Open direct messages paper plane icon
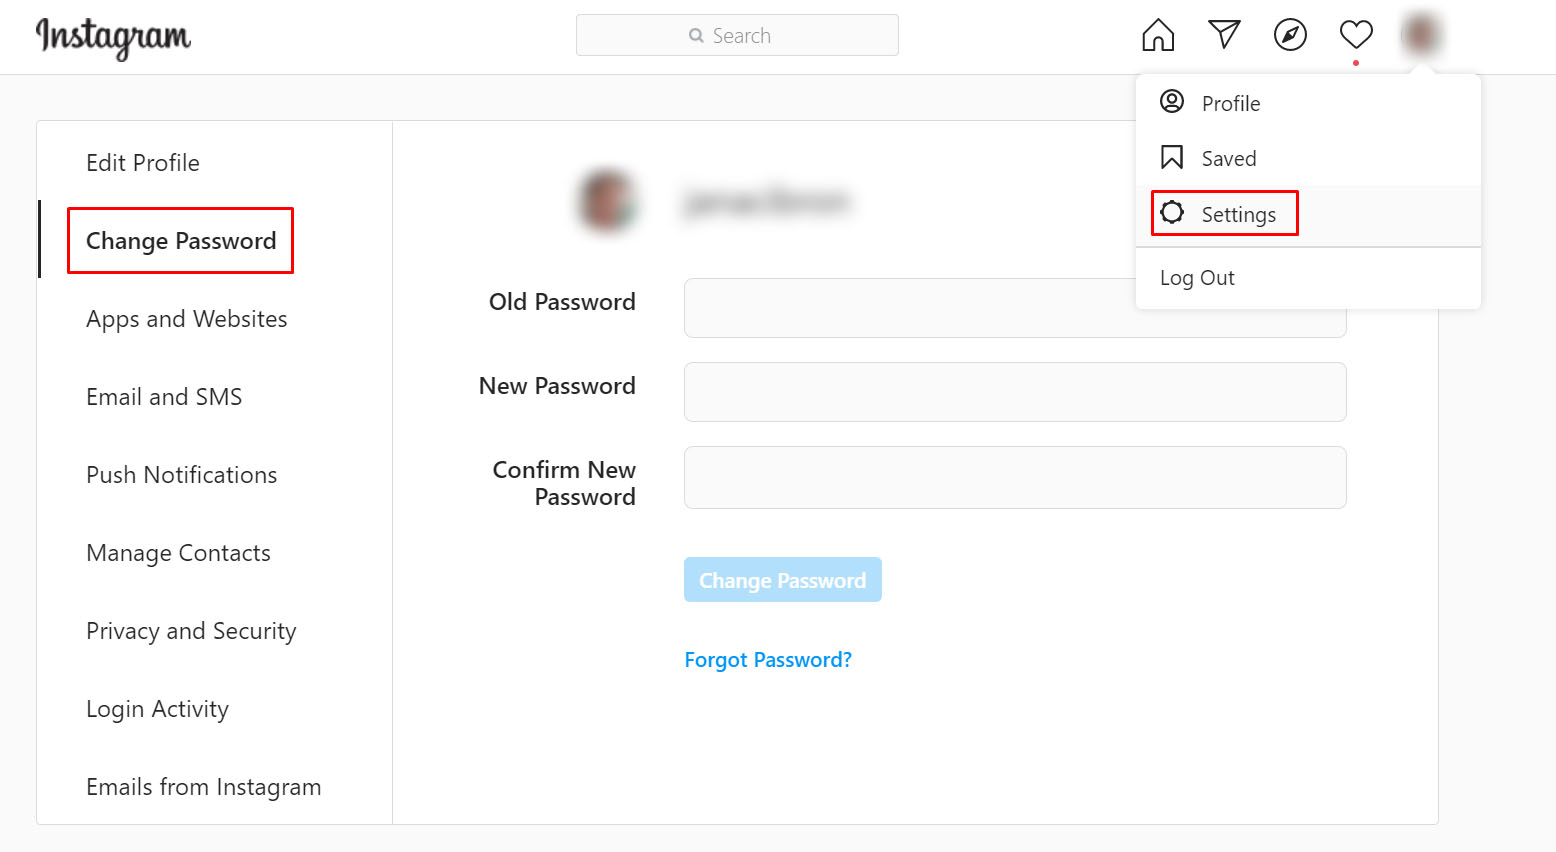 tap(1224, 35)
